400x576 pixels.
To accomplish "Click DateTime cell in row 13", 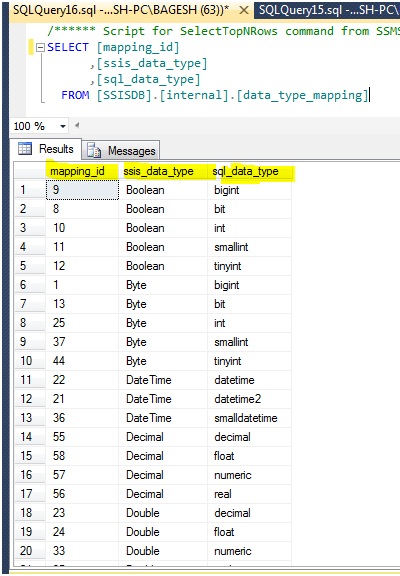I will tap(163, 418).
